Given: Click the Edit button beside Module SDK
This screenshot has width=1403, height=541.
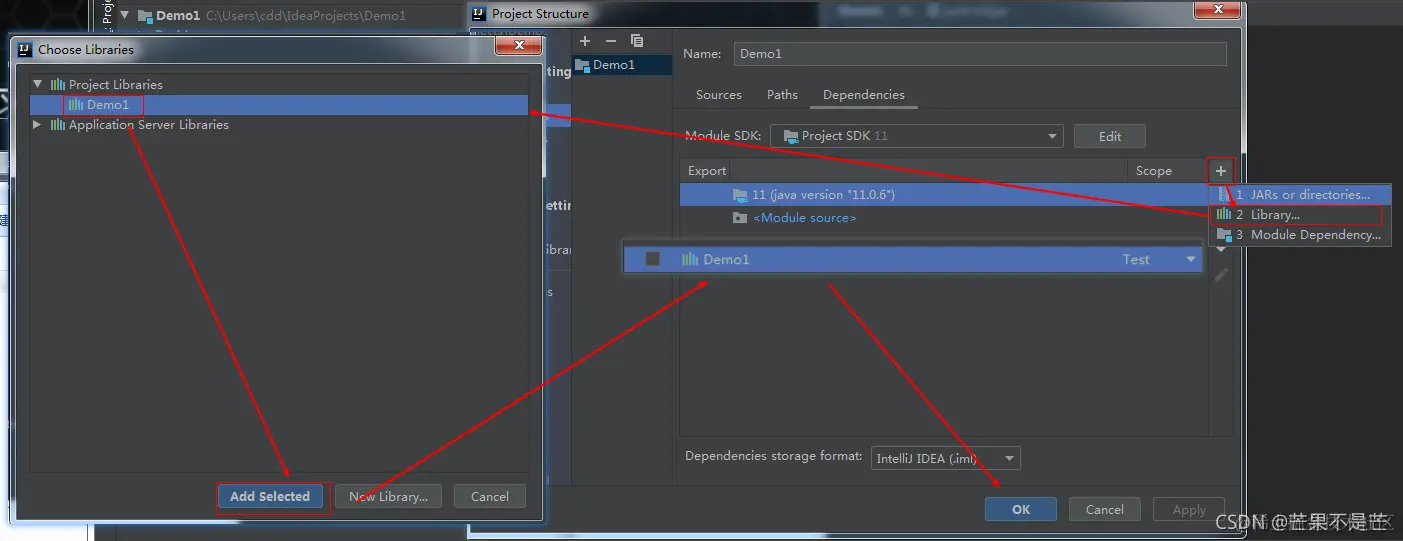Looking at the screenshot, I should 1110,136.
